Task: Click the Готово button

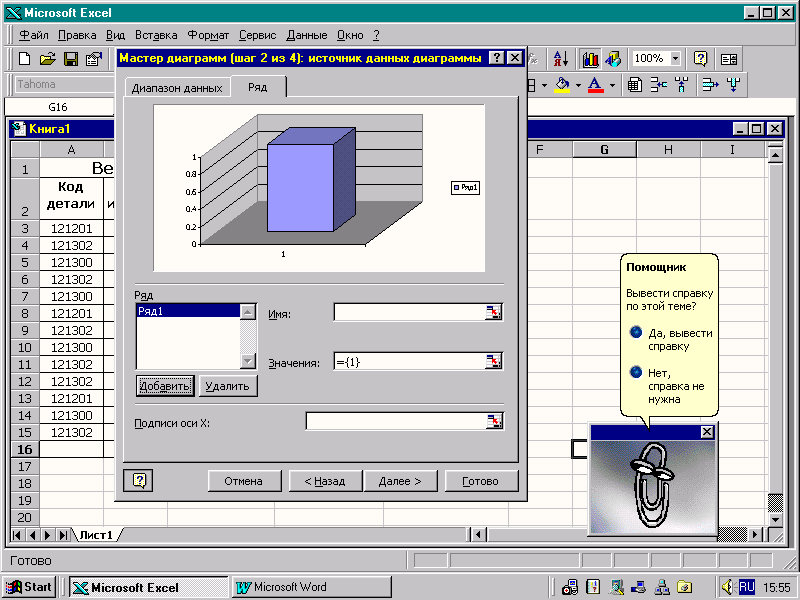Action: (481, 481)
